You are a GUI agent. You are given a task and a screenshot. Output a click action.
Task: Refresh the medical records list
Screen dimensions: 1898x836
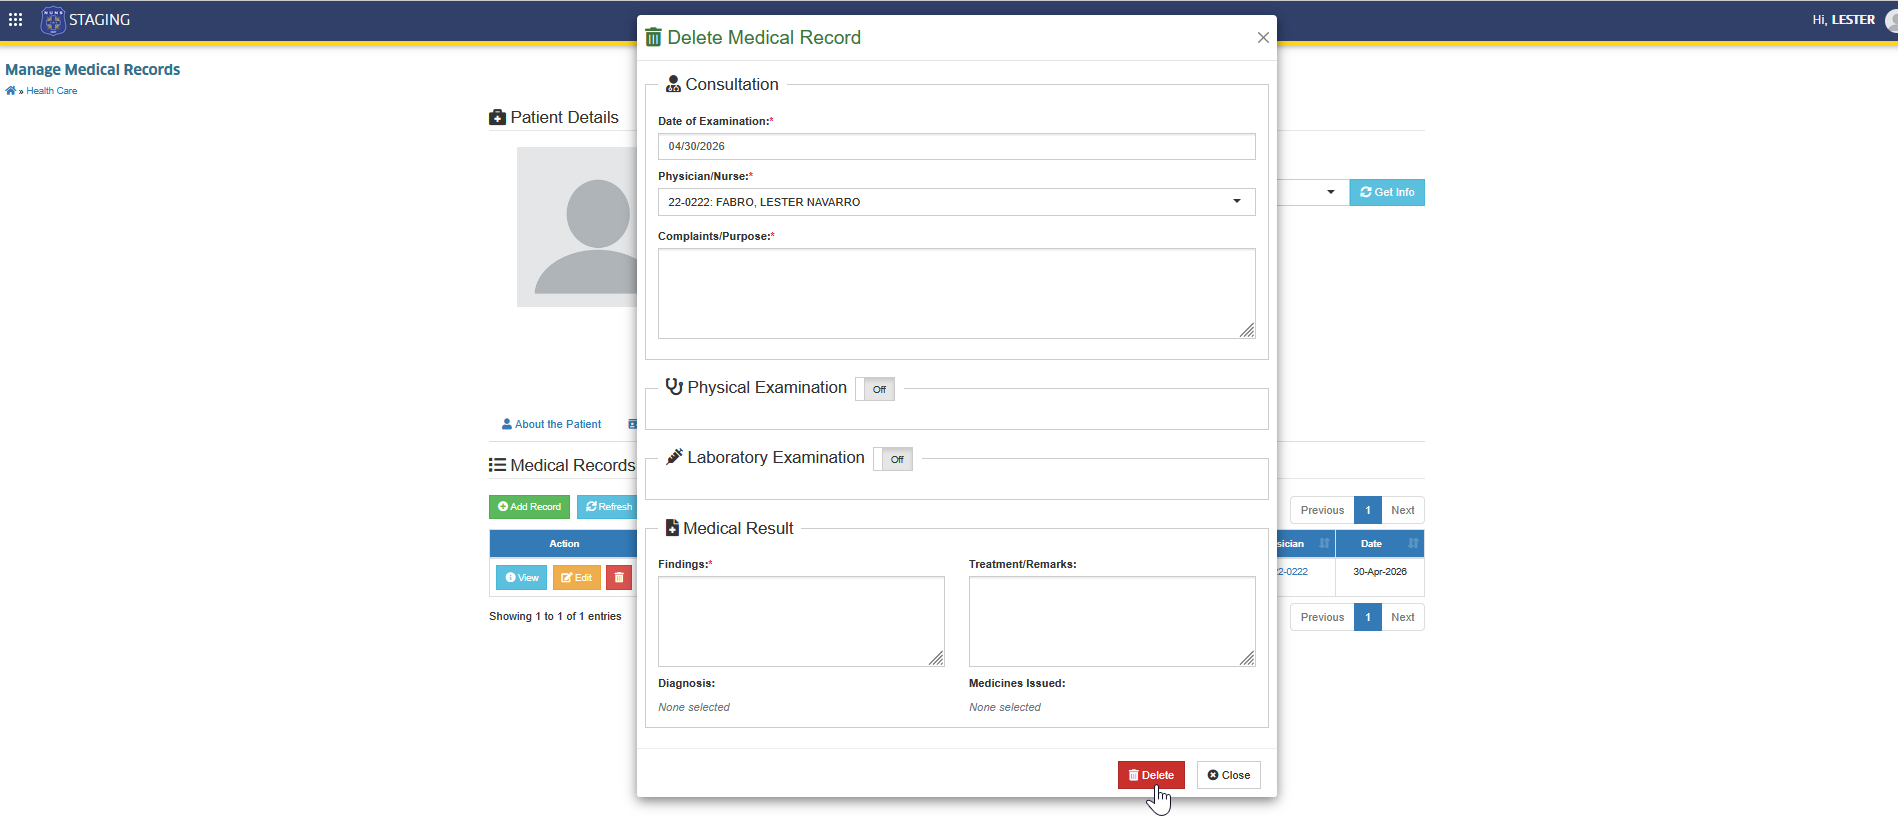(608, 507)
